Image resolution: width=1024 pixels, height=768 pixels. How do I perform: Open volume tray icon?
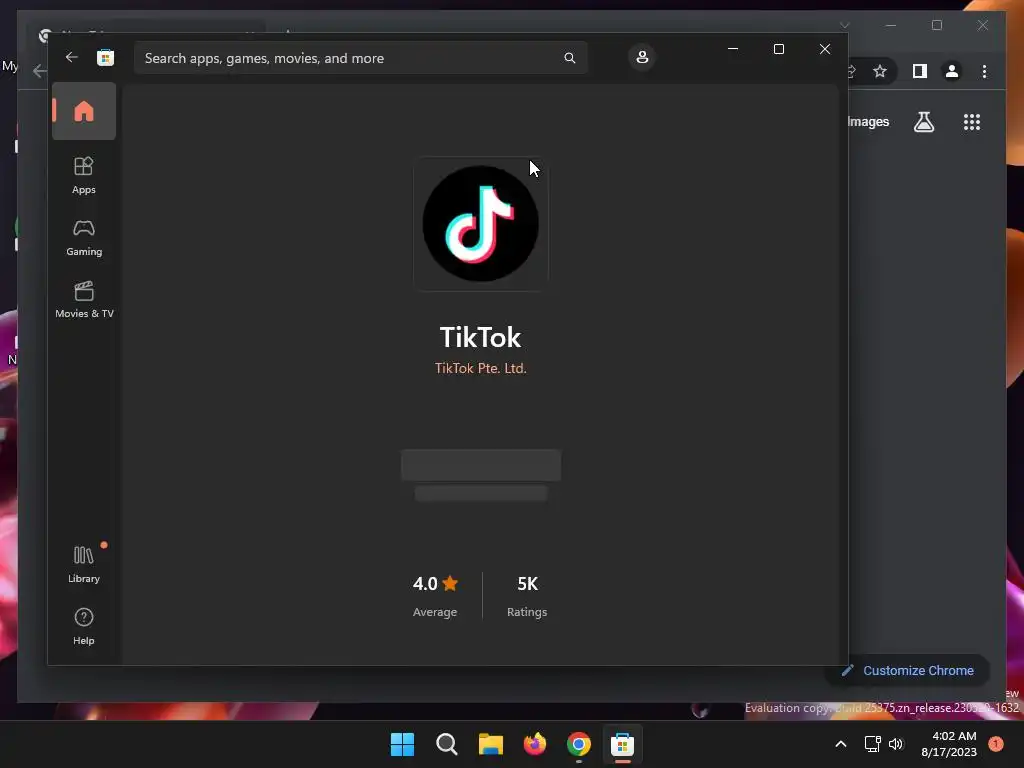[895, 744]
